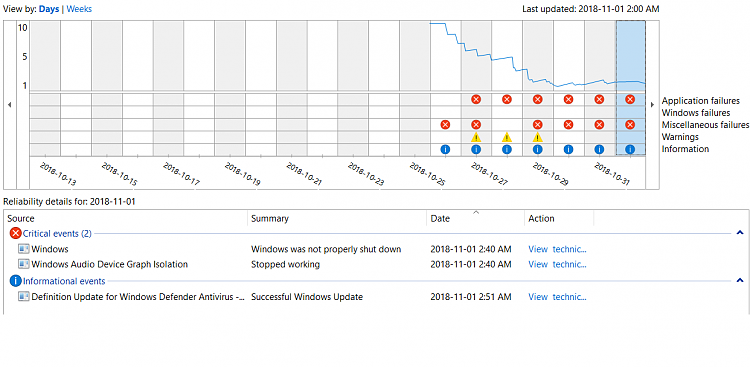Select the 'Informational events' group heading

[64, 281]
